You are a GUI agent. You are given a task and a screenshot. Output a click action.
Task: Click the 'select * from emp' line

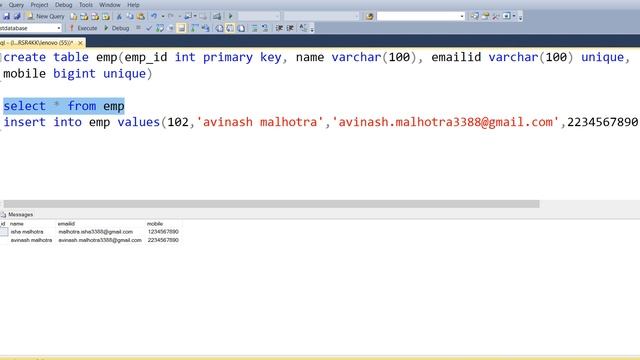pos(64,106)
